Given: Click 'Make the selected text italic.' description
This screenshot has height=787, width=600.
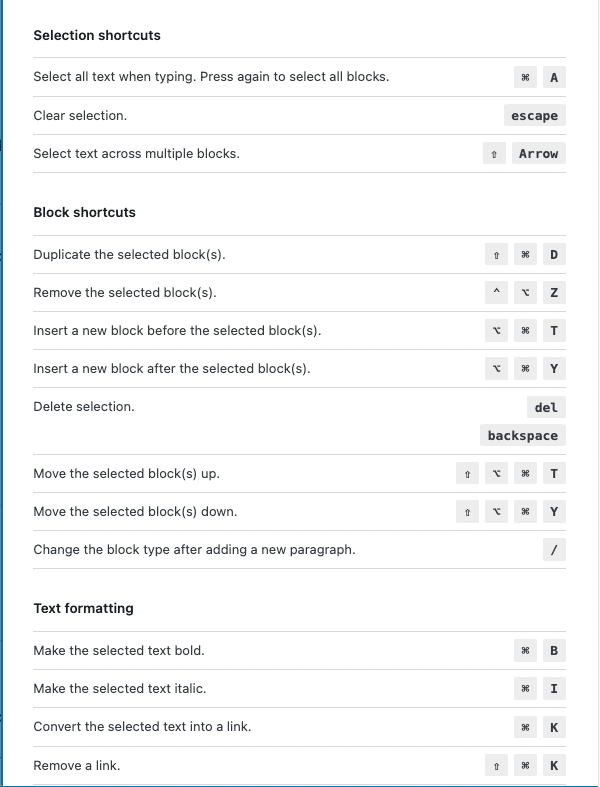Looking at the screenshot, I should tap(120, 689).
